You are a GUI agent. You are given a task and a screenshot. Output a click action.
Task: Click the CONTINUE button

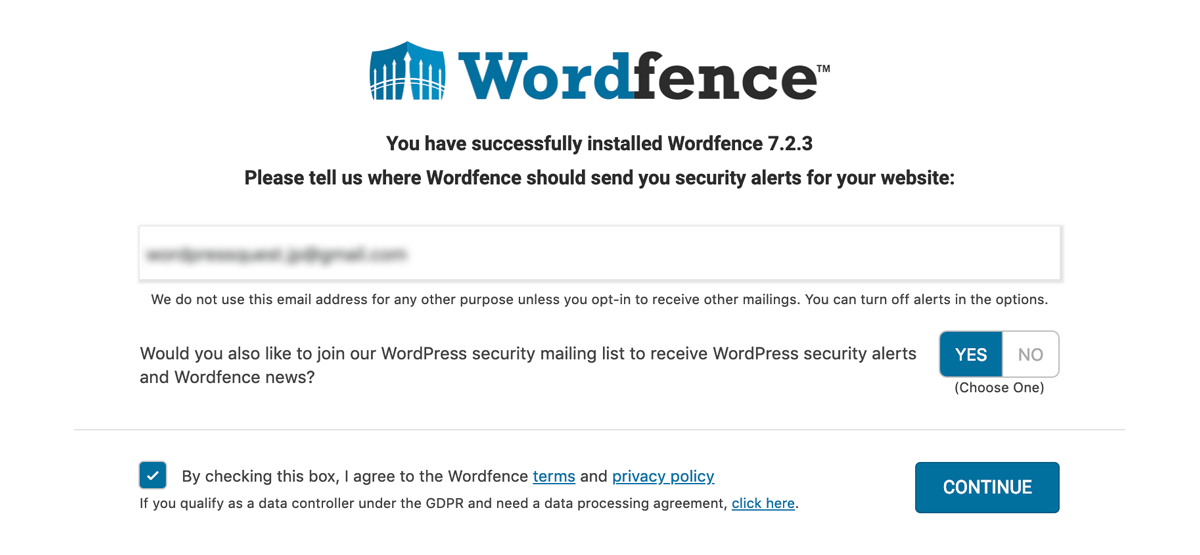(987, 487)
